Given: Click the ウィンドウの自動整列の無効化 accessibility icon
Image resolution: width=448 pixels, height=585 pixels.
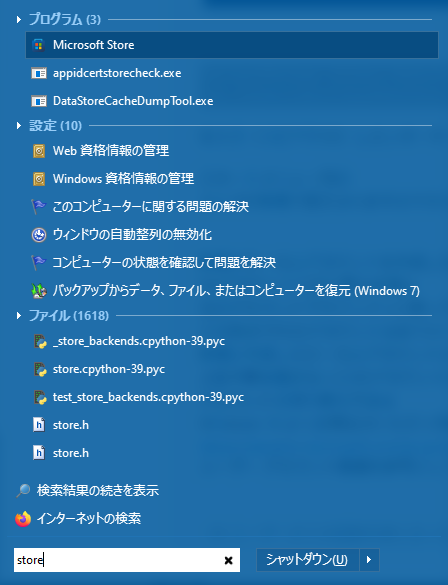Looking at the screenshot, I should tap(39, 235).
